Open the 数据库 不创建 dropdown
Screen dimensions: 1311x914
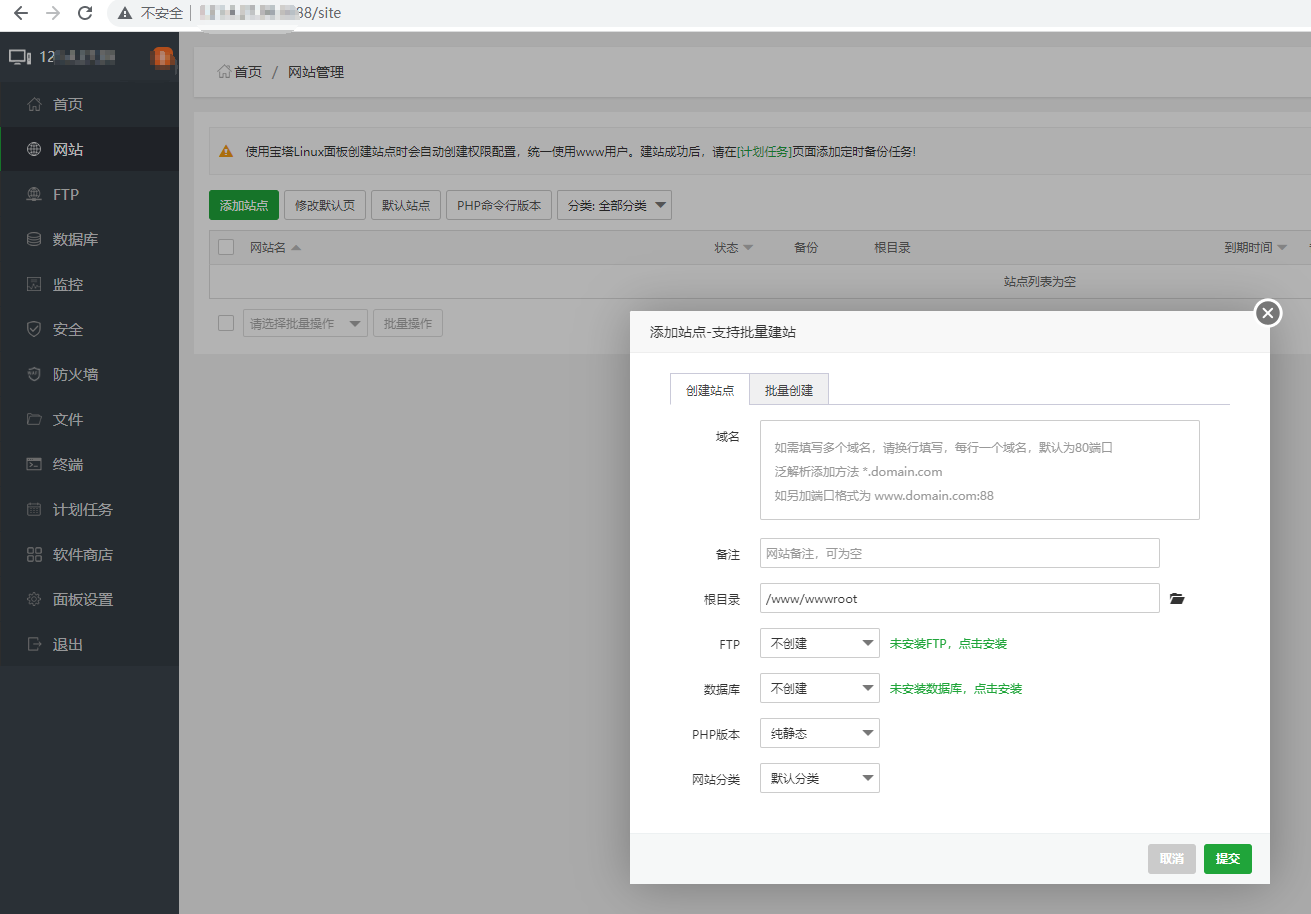click(x=820, y=688)
